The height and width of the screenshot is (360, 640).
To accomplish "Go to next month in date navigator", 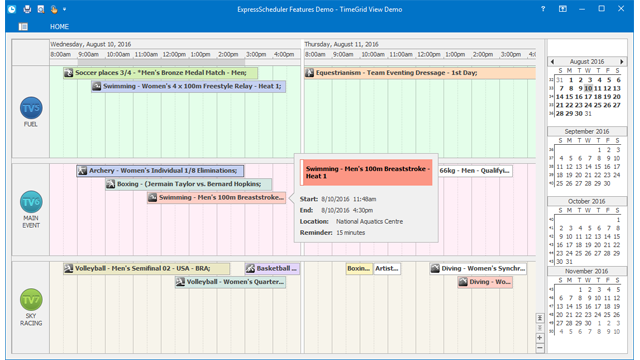I will (x=622, y=62).
